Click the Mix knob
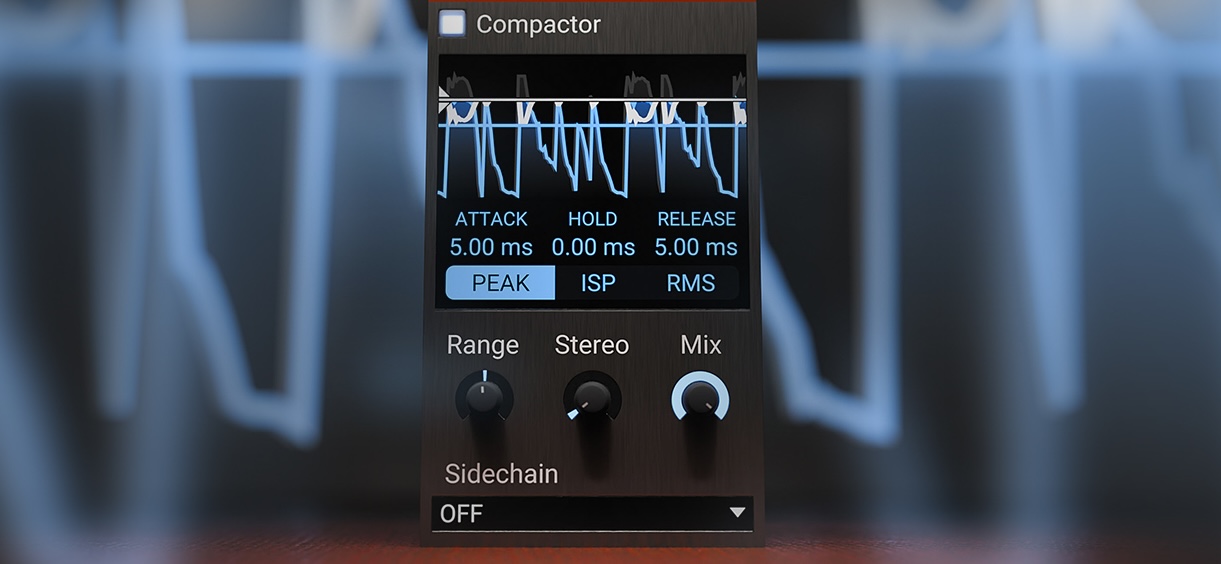 pyautogui.click(x=700, y=398)
